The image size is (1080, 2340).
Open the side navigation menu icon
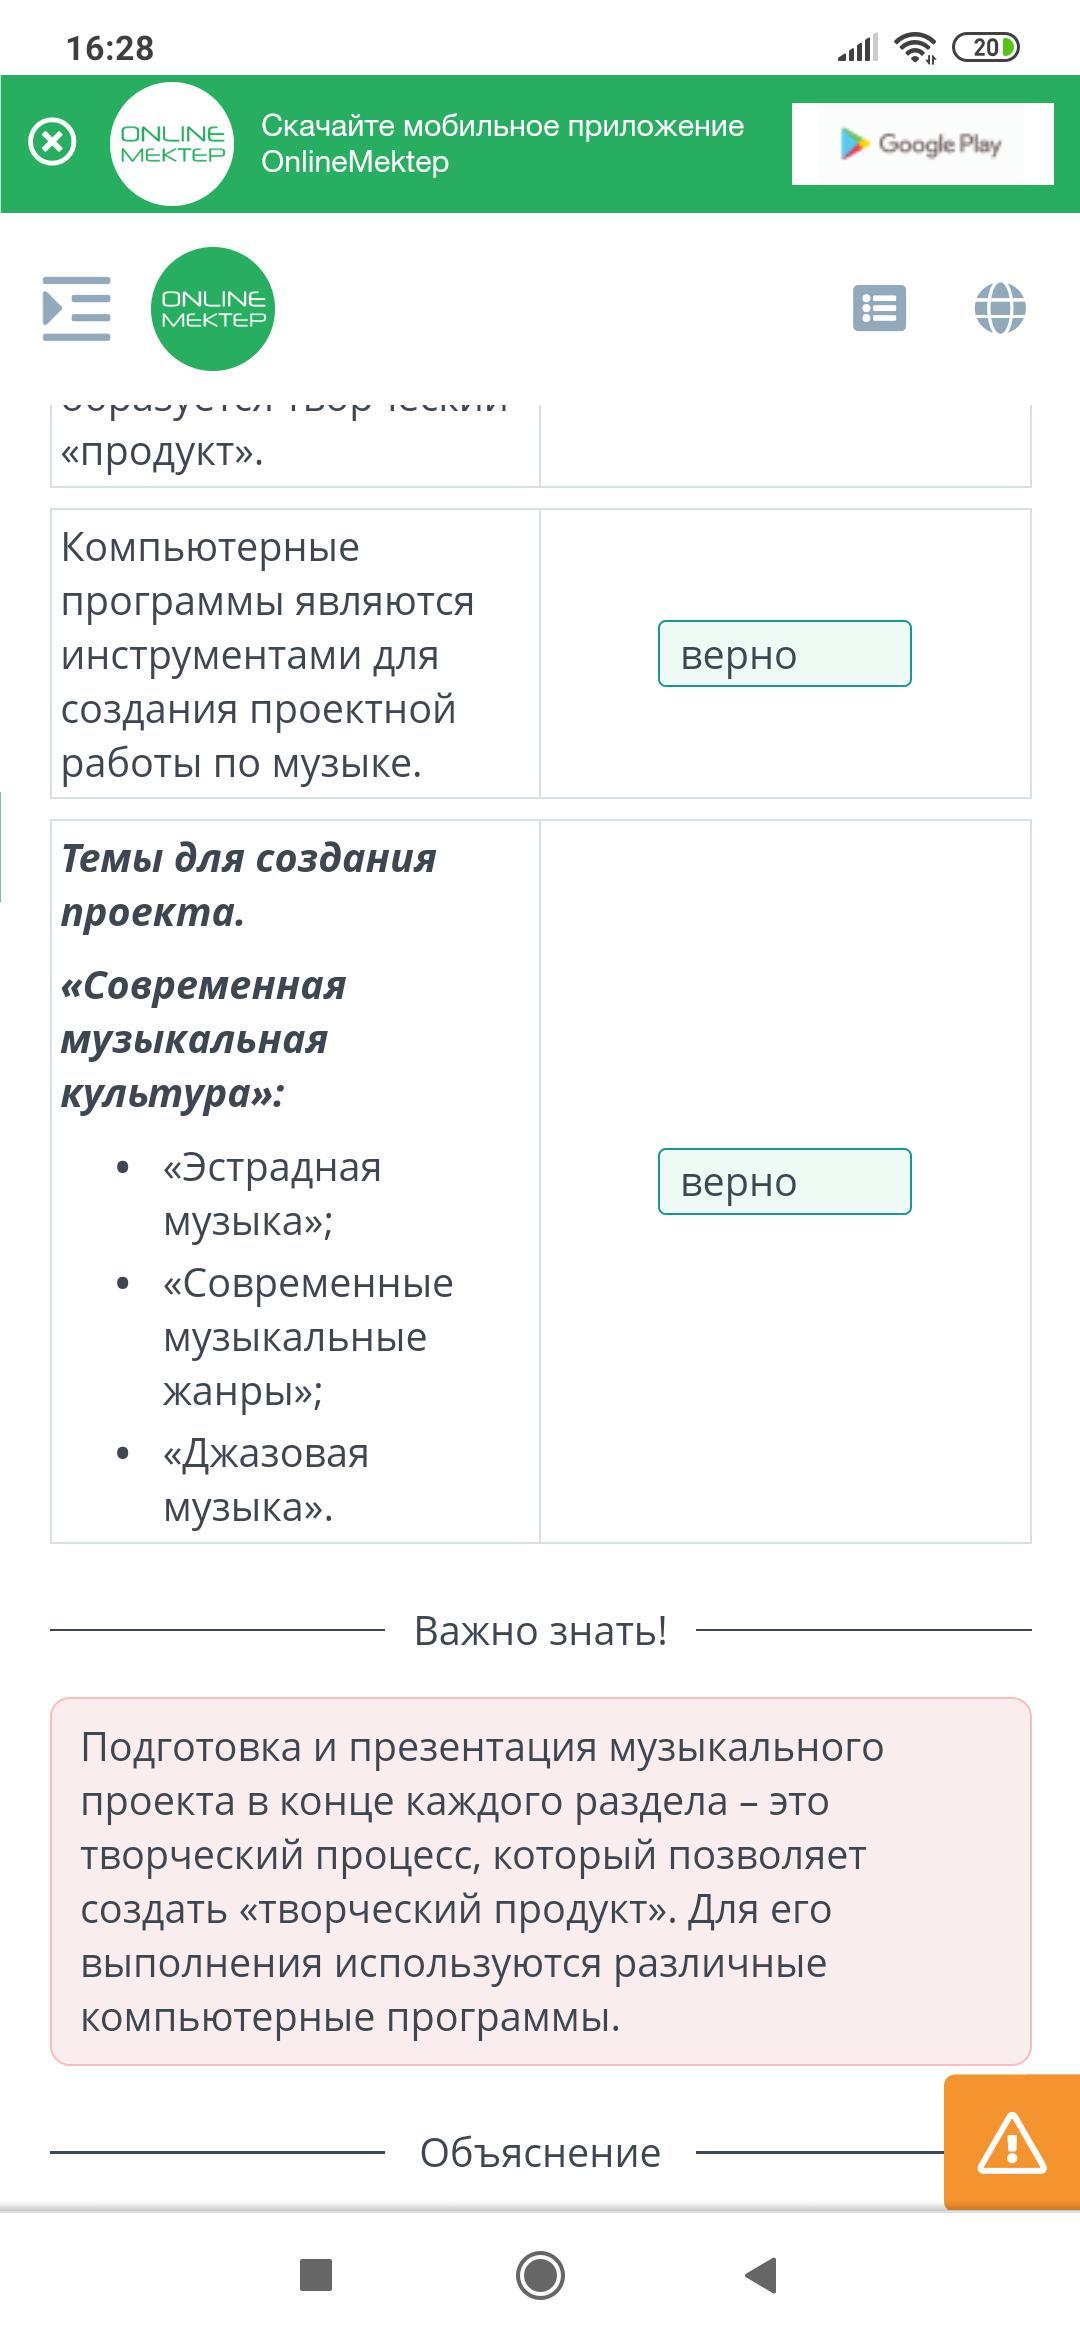[x=76, y=308]
